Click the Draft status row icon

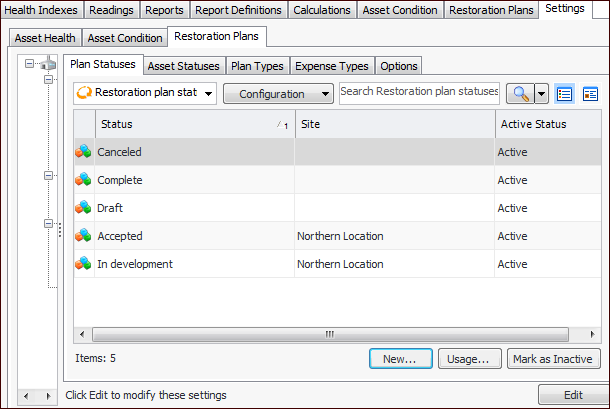[83, 209]
